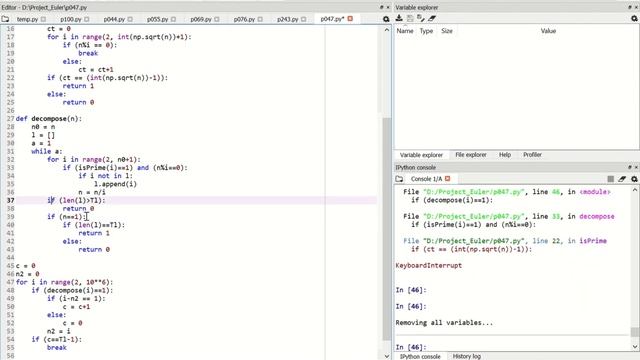Close the p069.py tab
Image resolution: width=640 pixels, height=360 pixels.
(x=217, y=19)
